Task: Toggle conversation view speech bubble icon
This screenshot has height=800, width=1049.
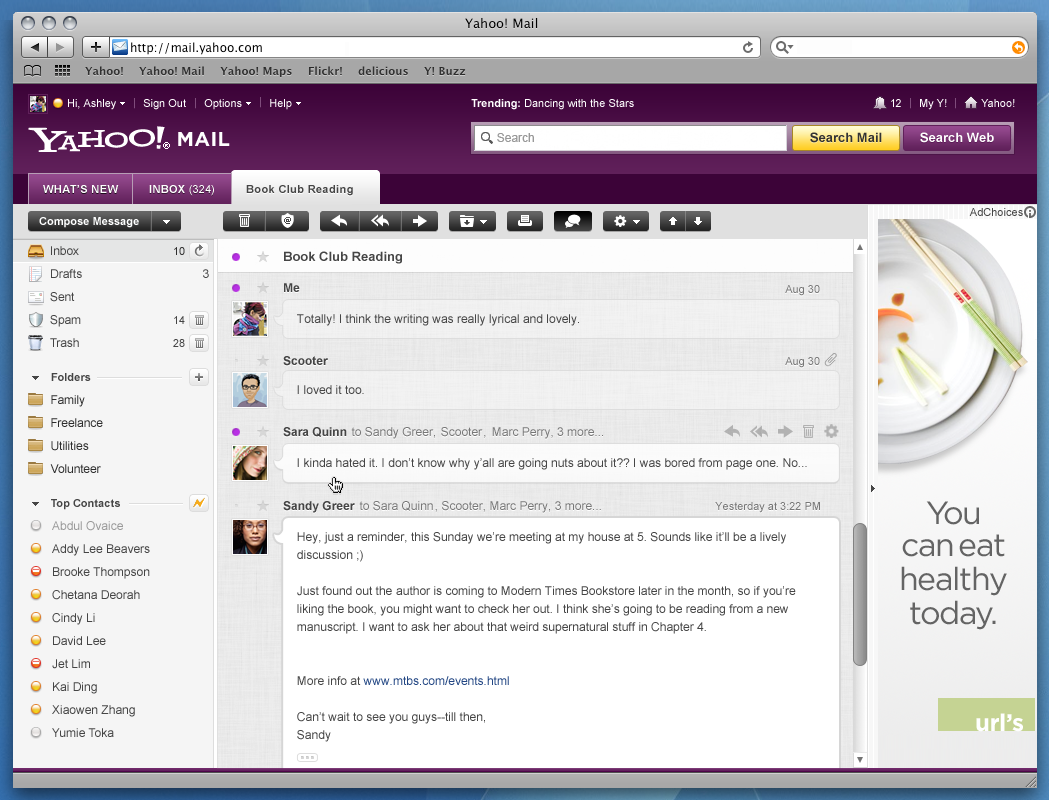Action: pyautogui.click(x=573, y=221)
